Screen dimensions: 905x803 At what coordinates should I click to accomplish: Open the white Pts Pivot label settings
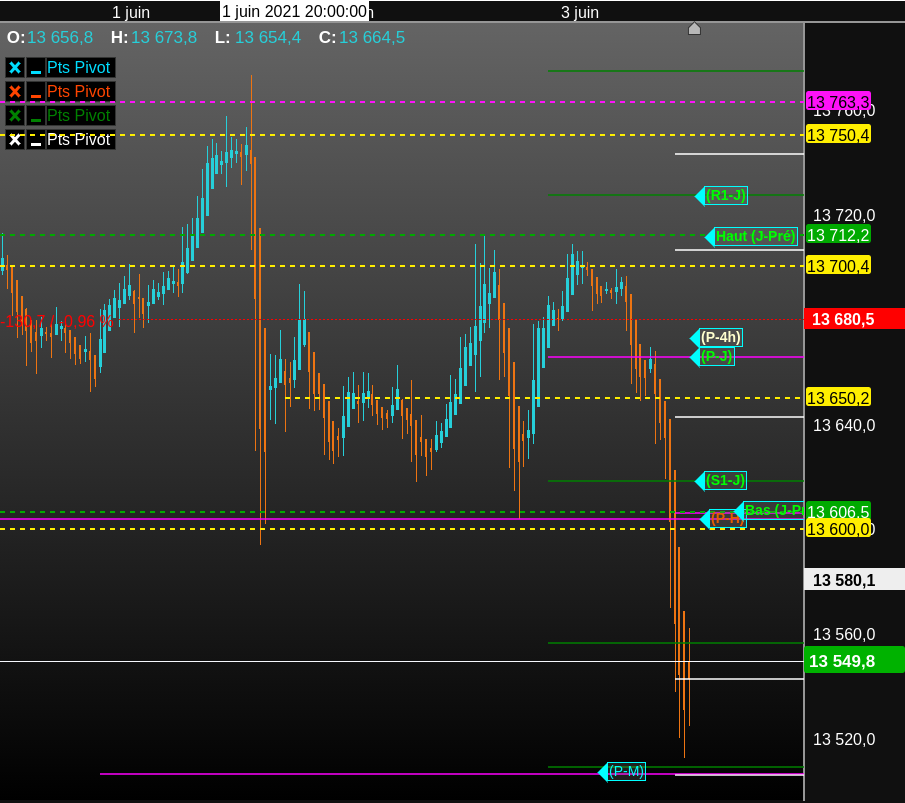pos(78,140)
